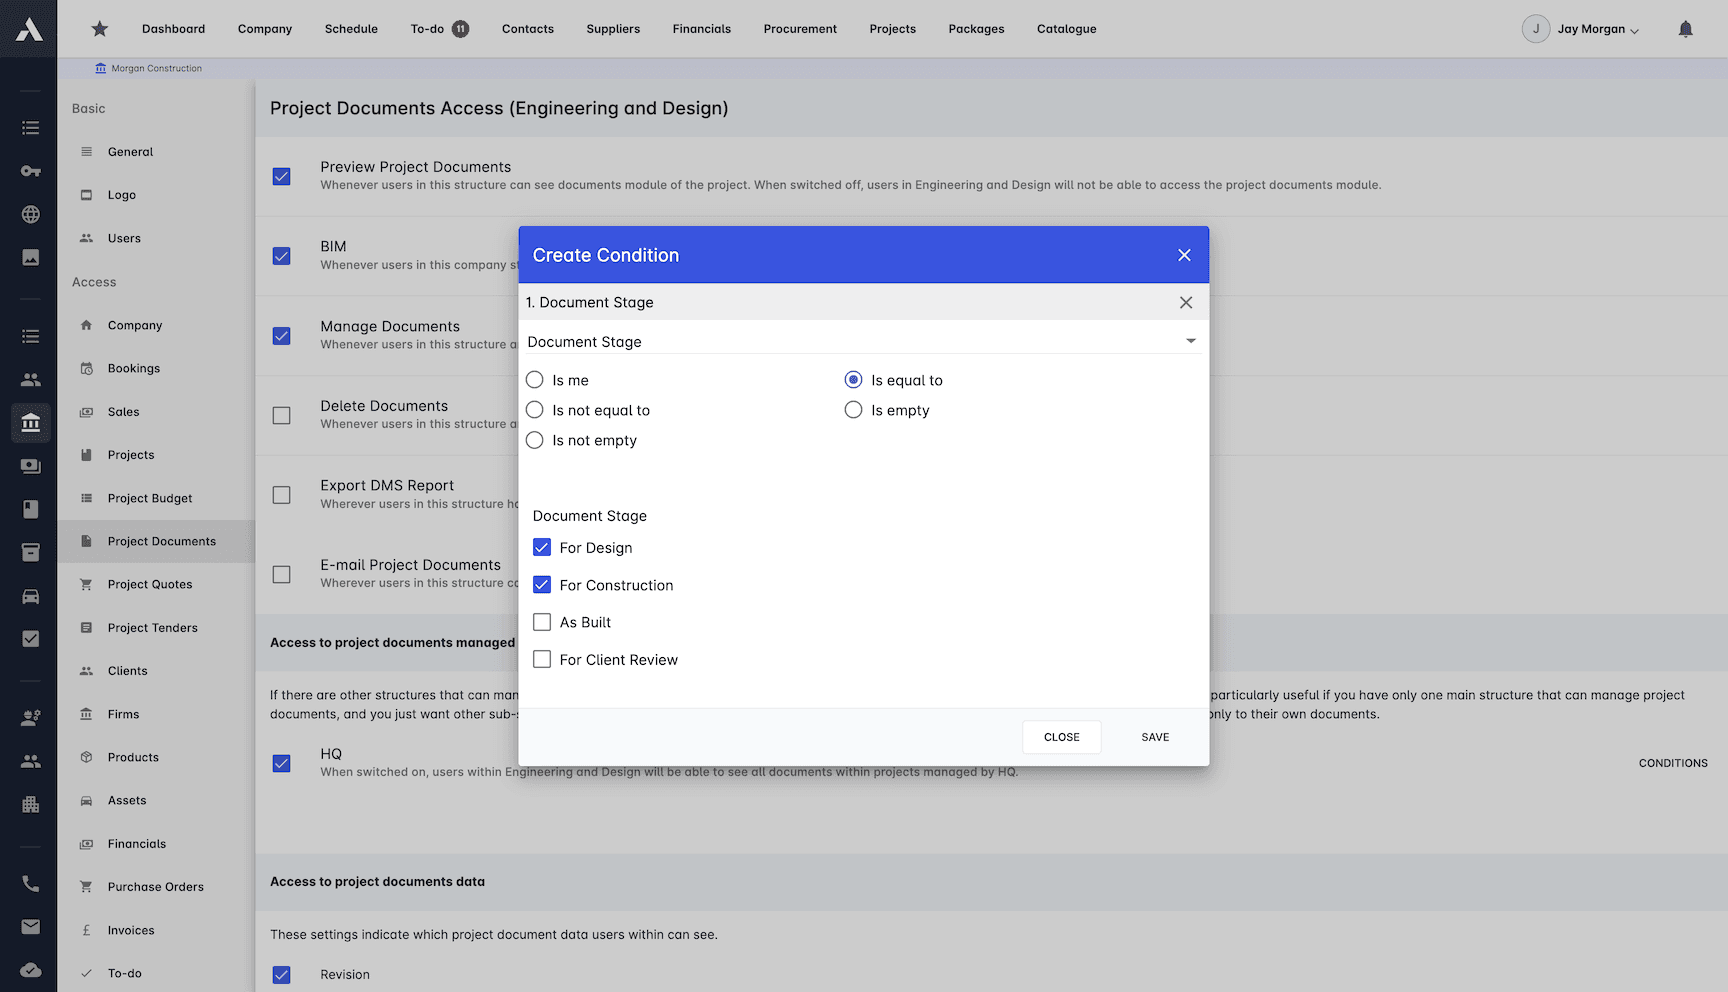Click the bank/company structure icon in the rail
This screenshot has height=992, width=1728.
(30, 422)
